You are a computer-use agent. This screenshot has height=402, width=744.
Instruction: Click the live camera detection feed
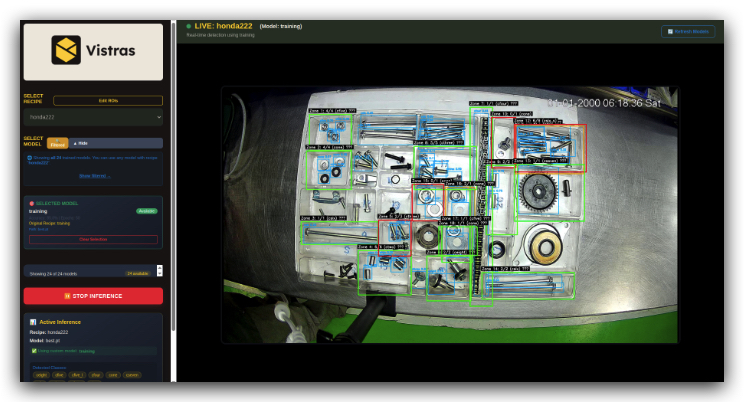(x=449, y=215)
